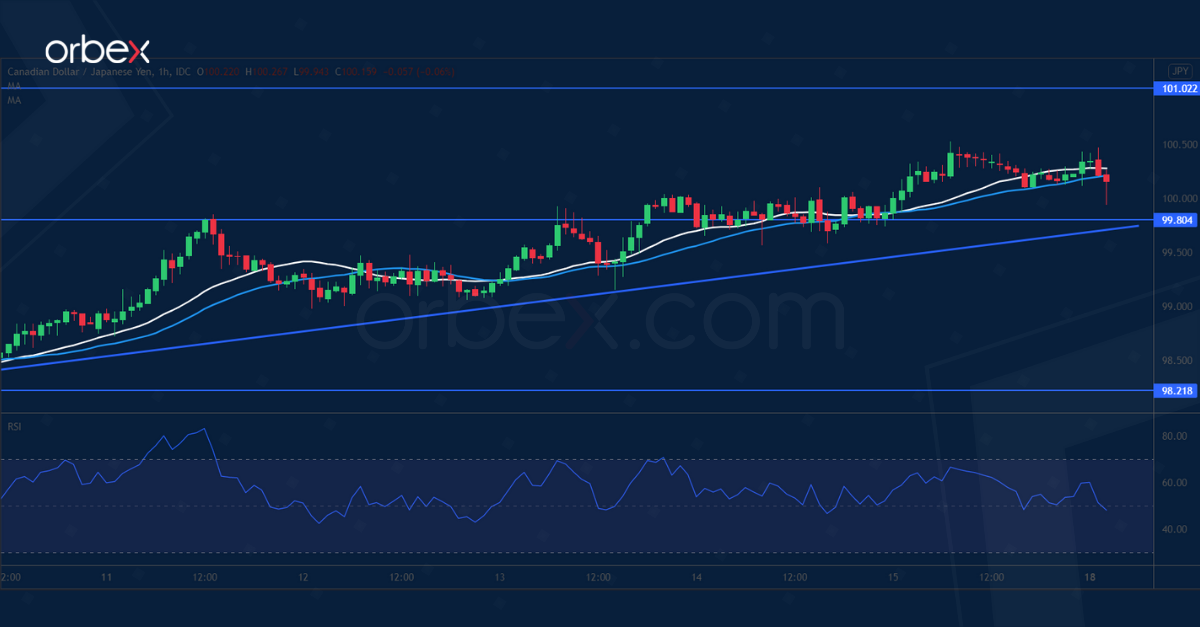Click the 1h timeframe in the chart legend

pyautogui.click(x=160, y=72)
